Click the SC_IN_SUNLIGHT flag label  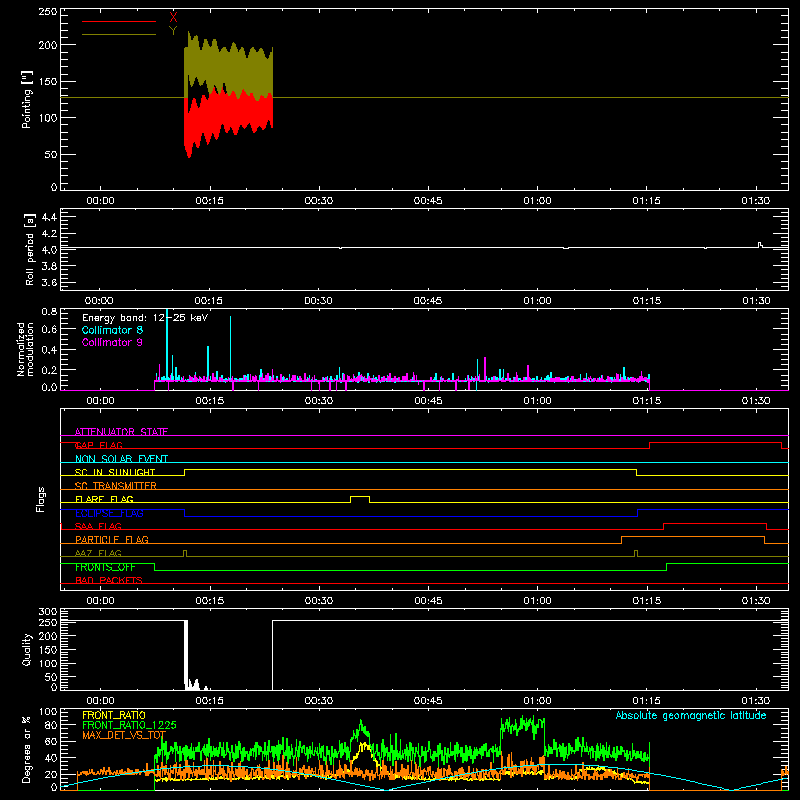(115, 472)
